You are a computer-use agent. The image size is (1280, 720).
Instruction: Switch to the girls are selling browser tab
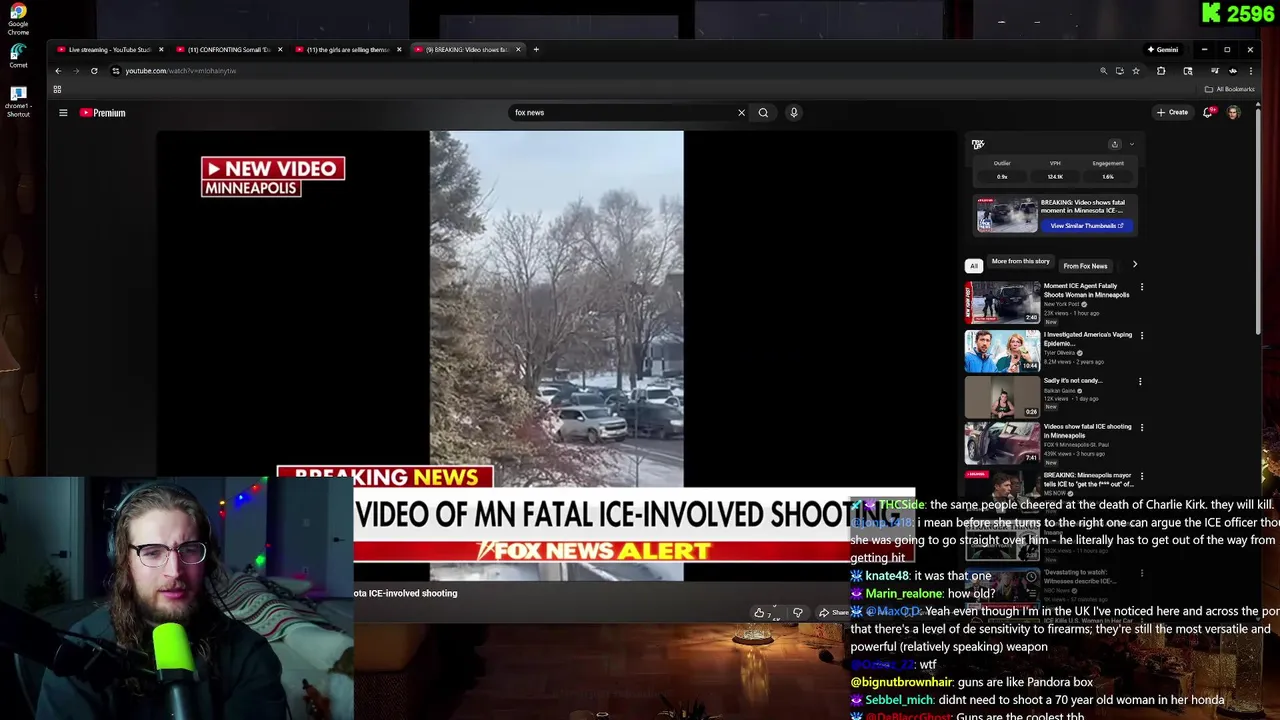click(x=347, y=49)
